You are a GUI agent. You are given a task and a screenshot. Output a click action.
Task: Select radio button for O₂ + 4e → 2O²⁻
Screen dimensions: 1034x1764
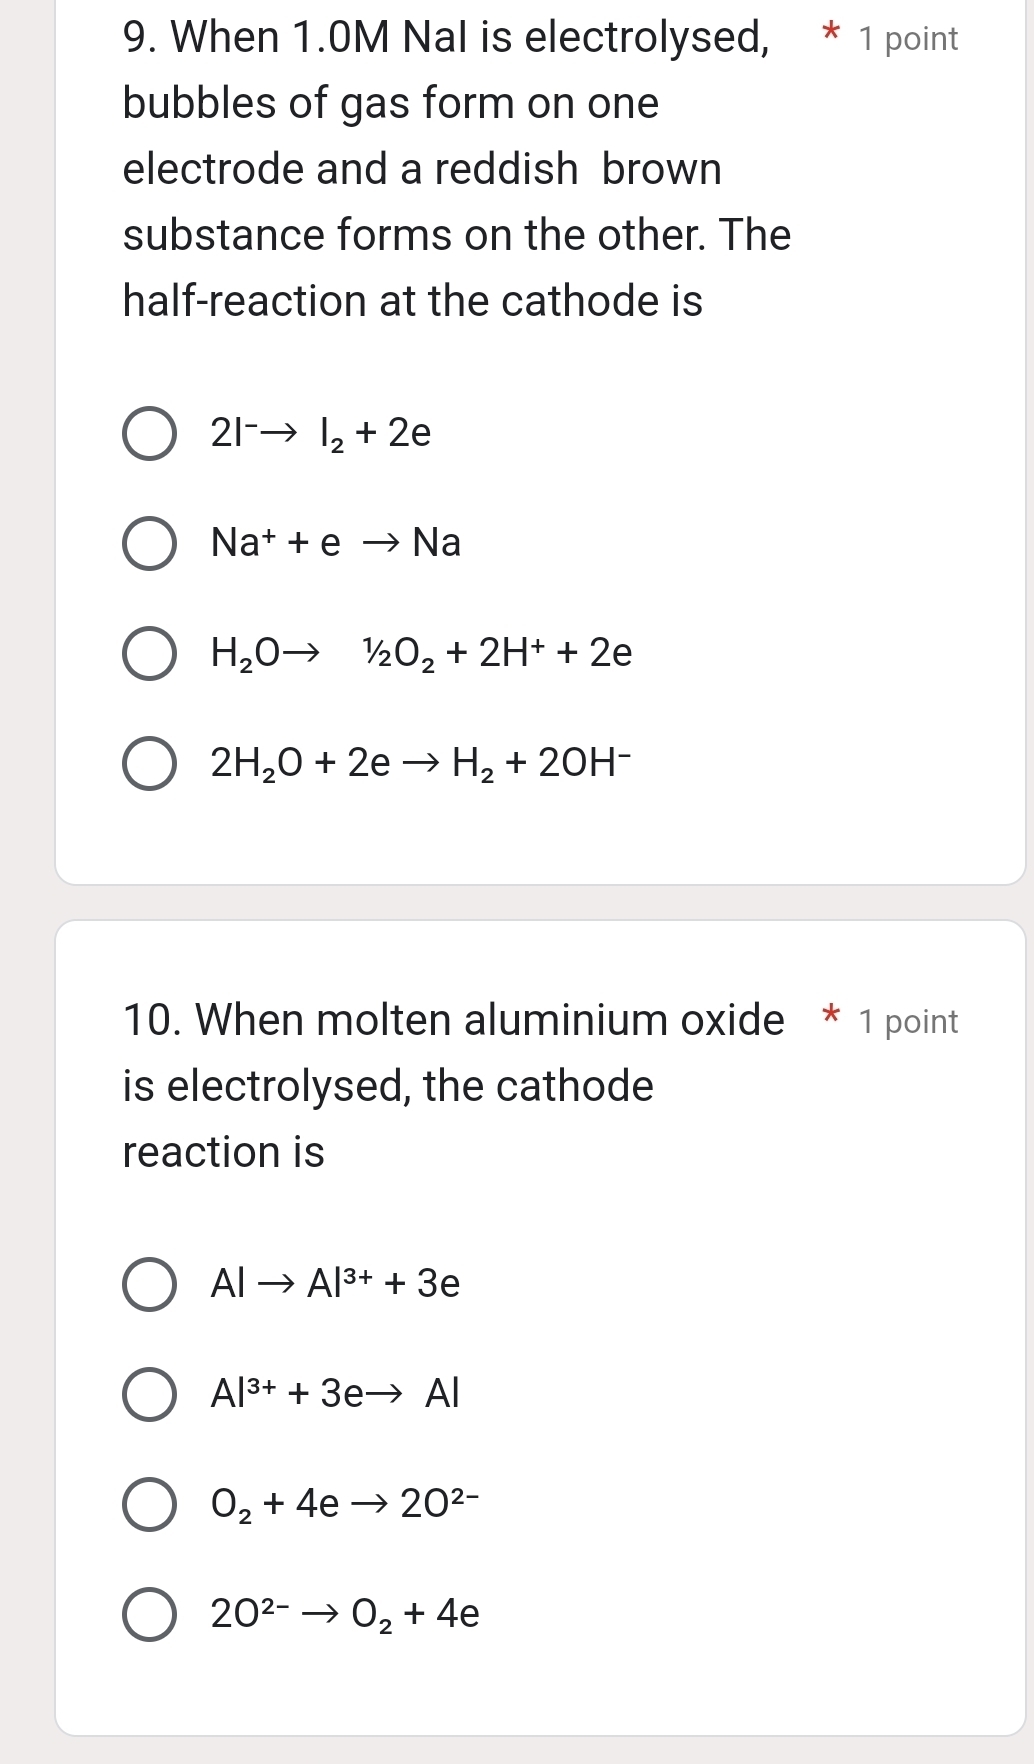pyautogui.click(x=150, y=1503)
